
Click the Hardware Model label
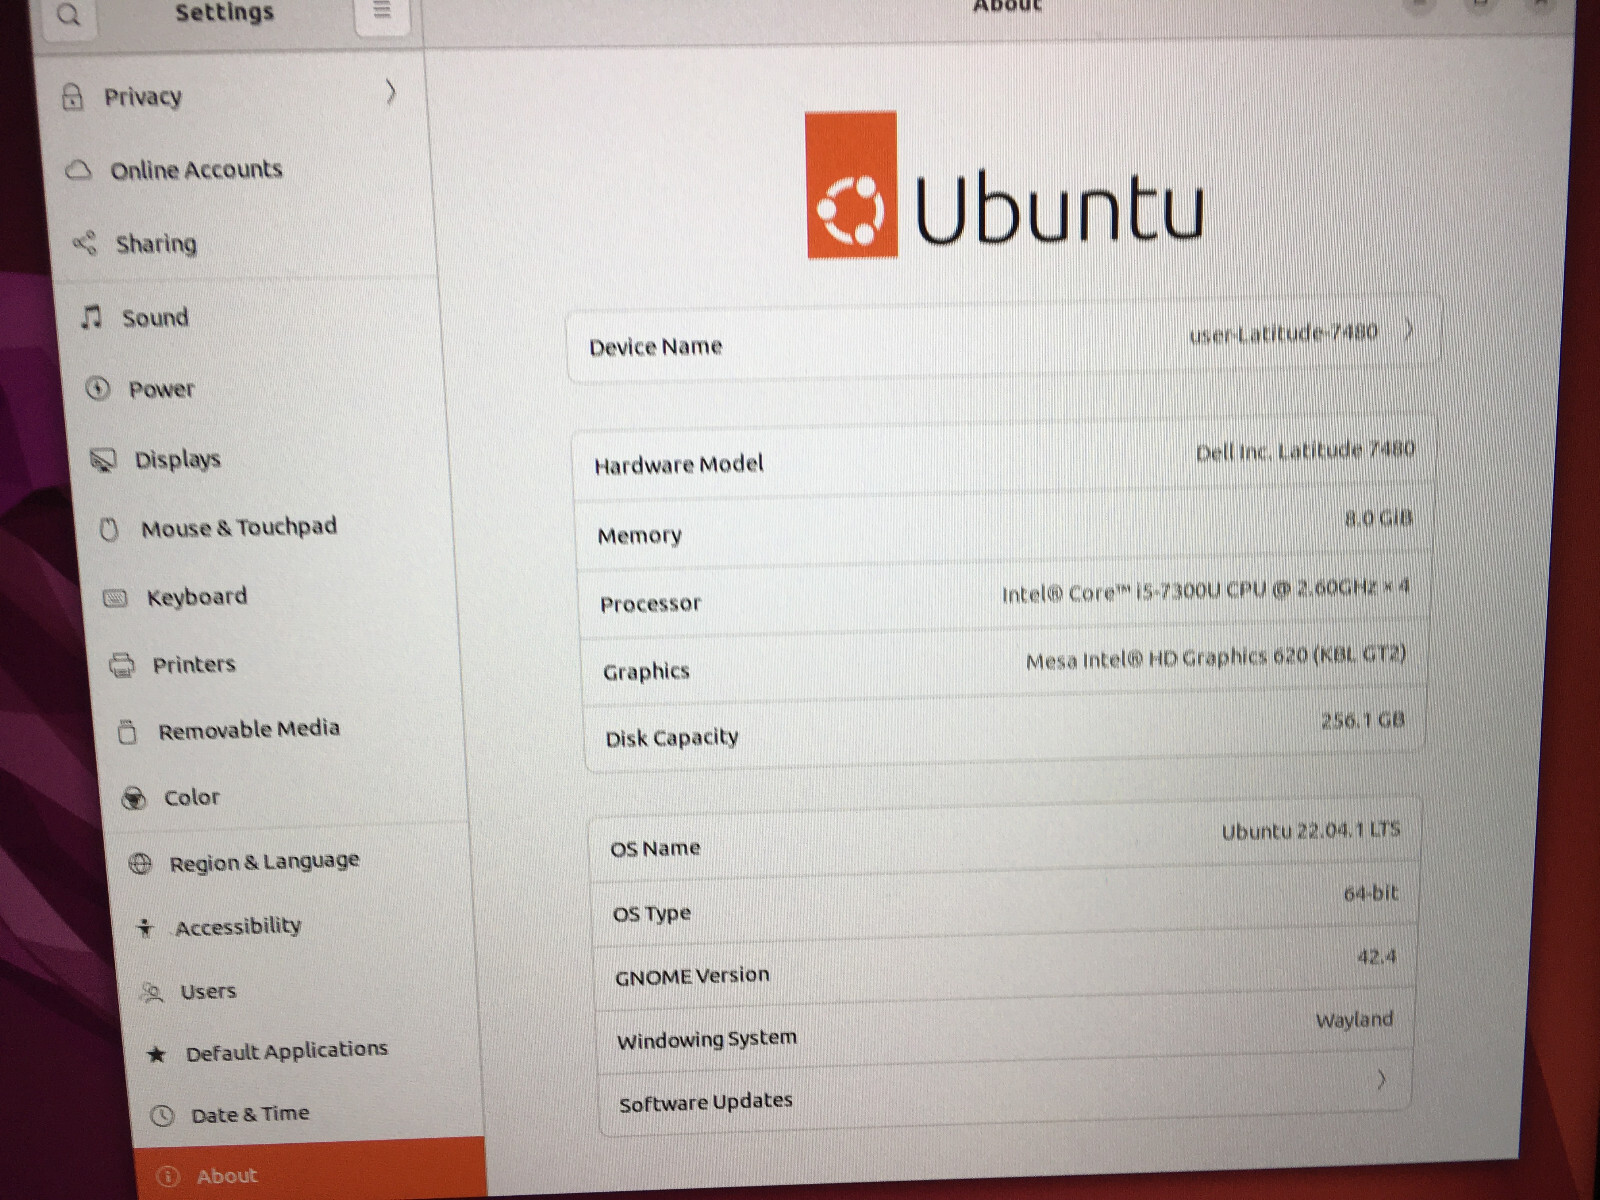point(678,465)
